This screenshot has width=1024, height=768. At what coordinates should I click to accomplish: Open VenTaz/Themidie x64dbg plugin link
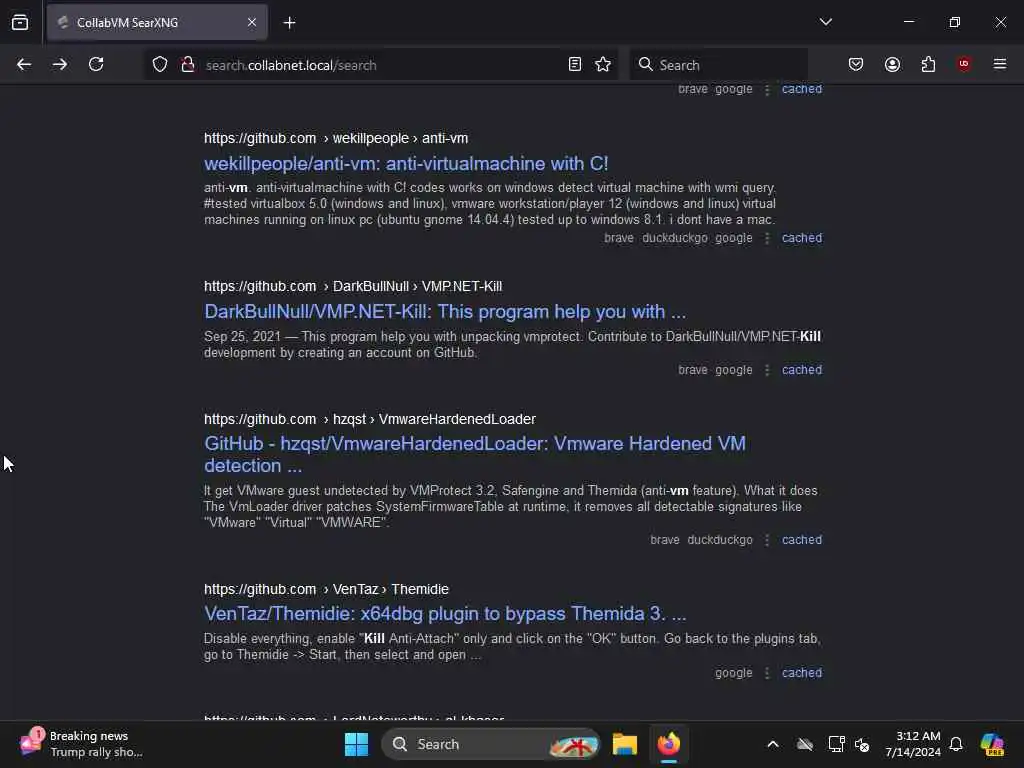[x=445, y=614]
